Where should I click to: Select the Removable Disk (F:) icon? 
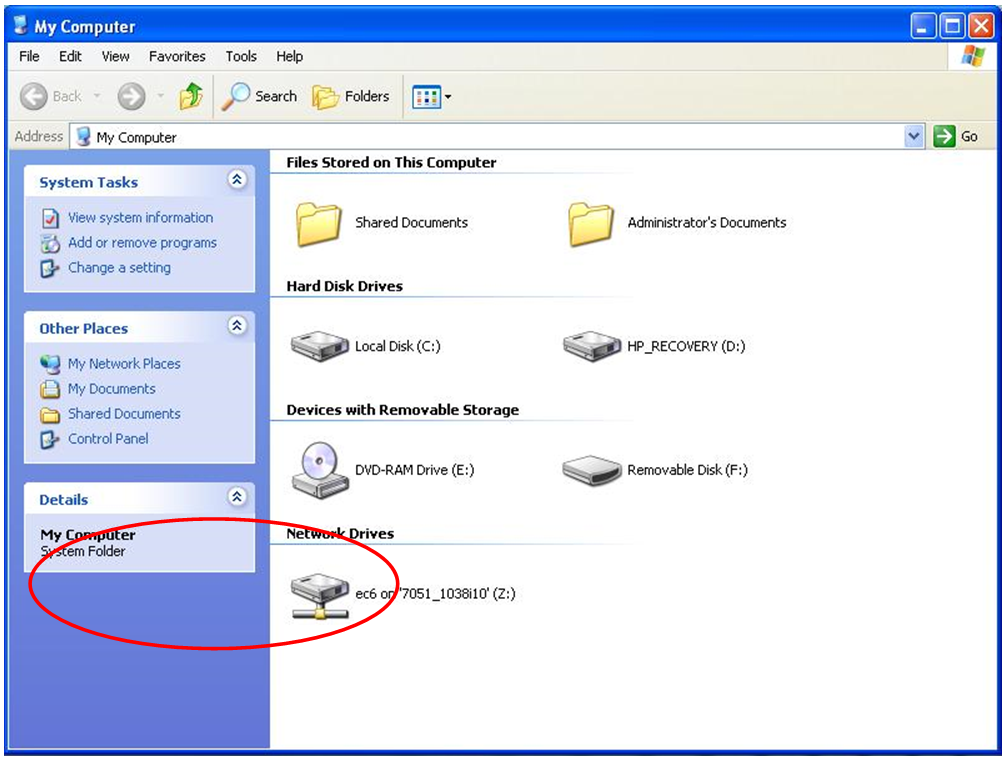click(x=592, y=470)
